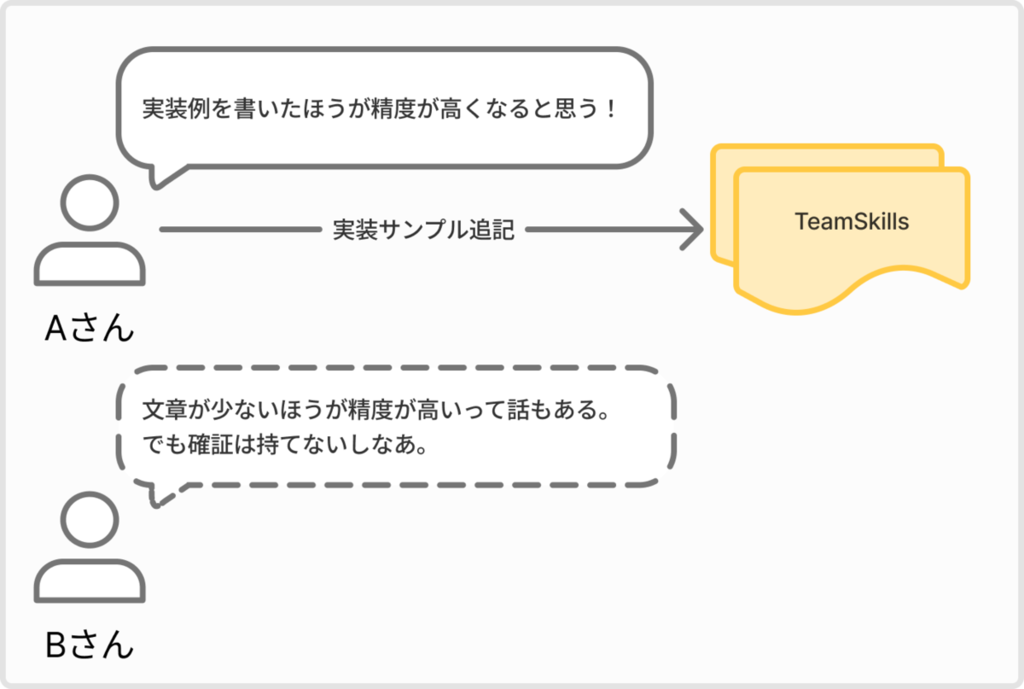Select the Bさん name label
This screenshot has height=689, width=1024.
click(x=89, y=645)
